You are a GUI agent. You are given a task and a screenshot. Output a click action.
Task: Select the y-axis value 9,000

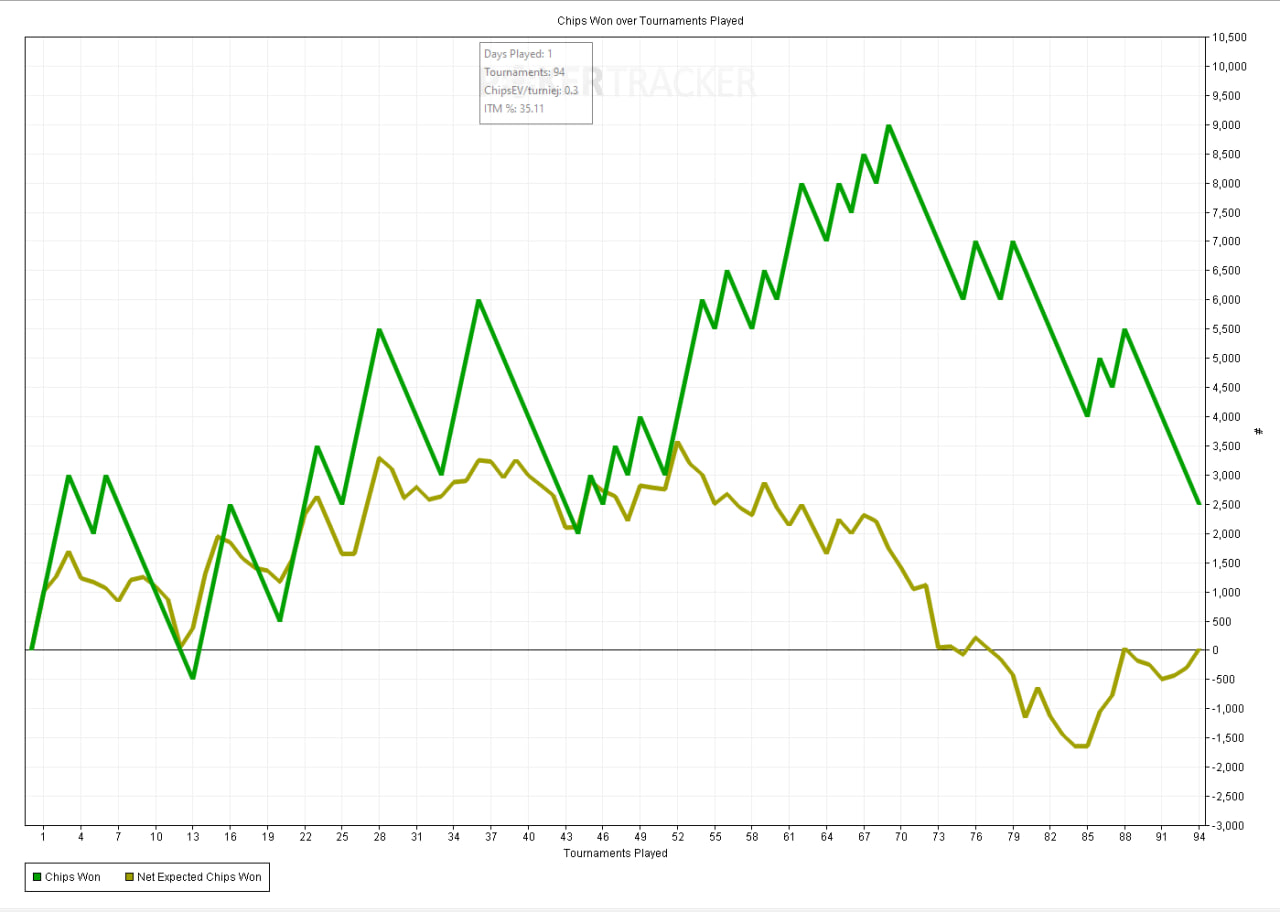pyautogui.click(x=1227, y=125)
